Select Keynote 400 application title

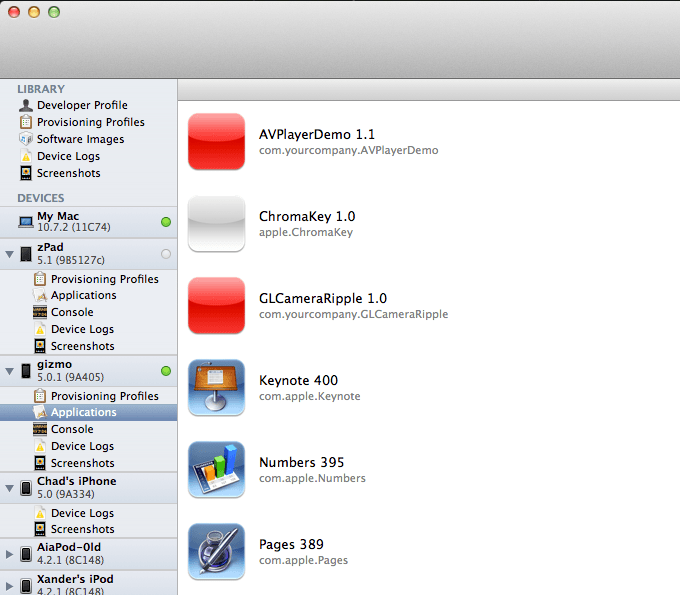[298, 380]
